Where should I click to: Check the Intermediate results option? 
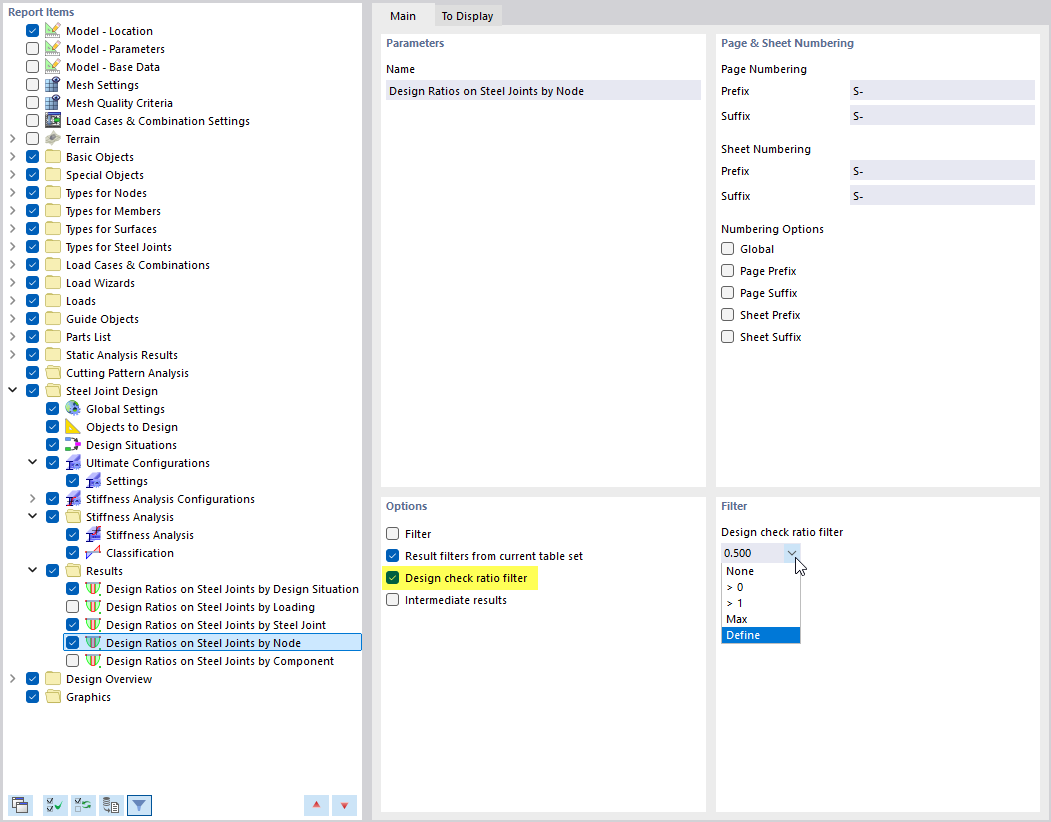[x=392, y=599]
